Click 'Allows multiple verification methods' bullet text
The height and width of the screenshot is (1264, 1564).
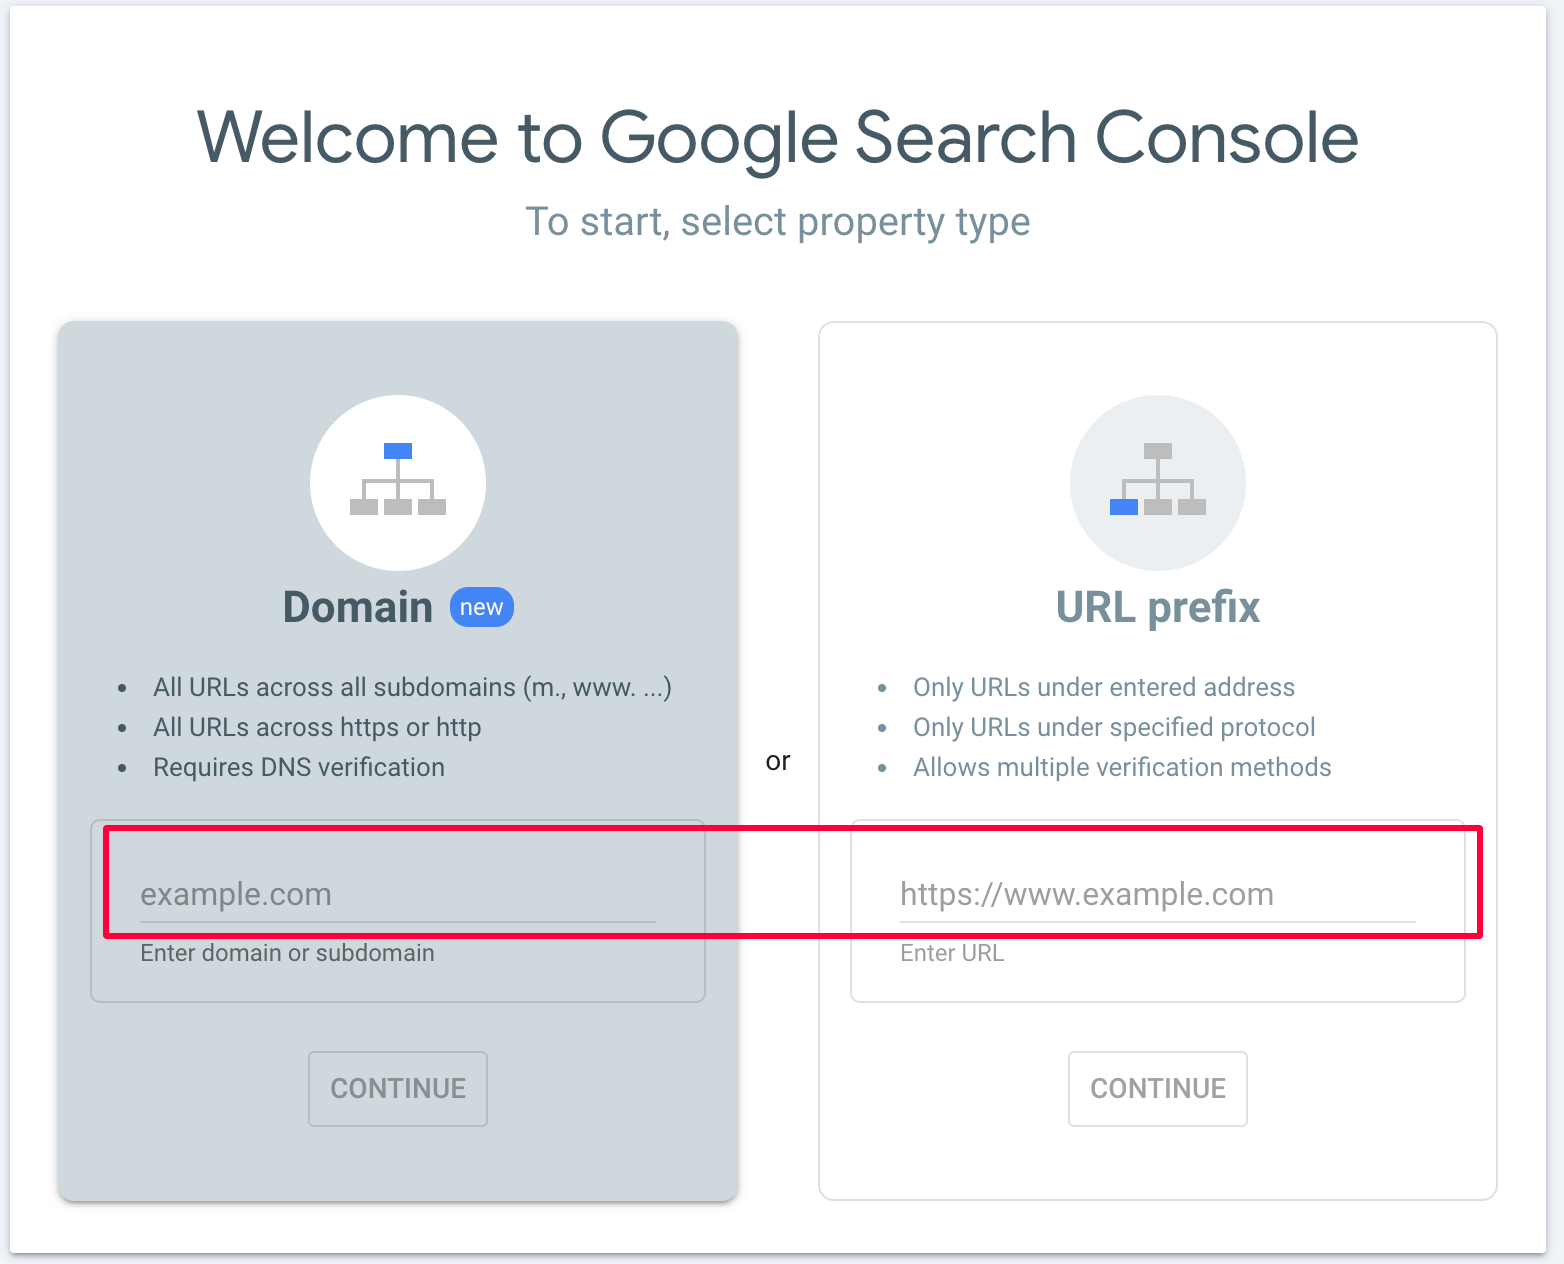click(x=1121, y=767)
